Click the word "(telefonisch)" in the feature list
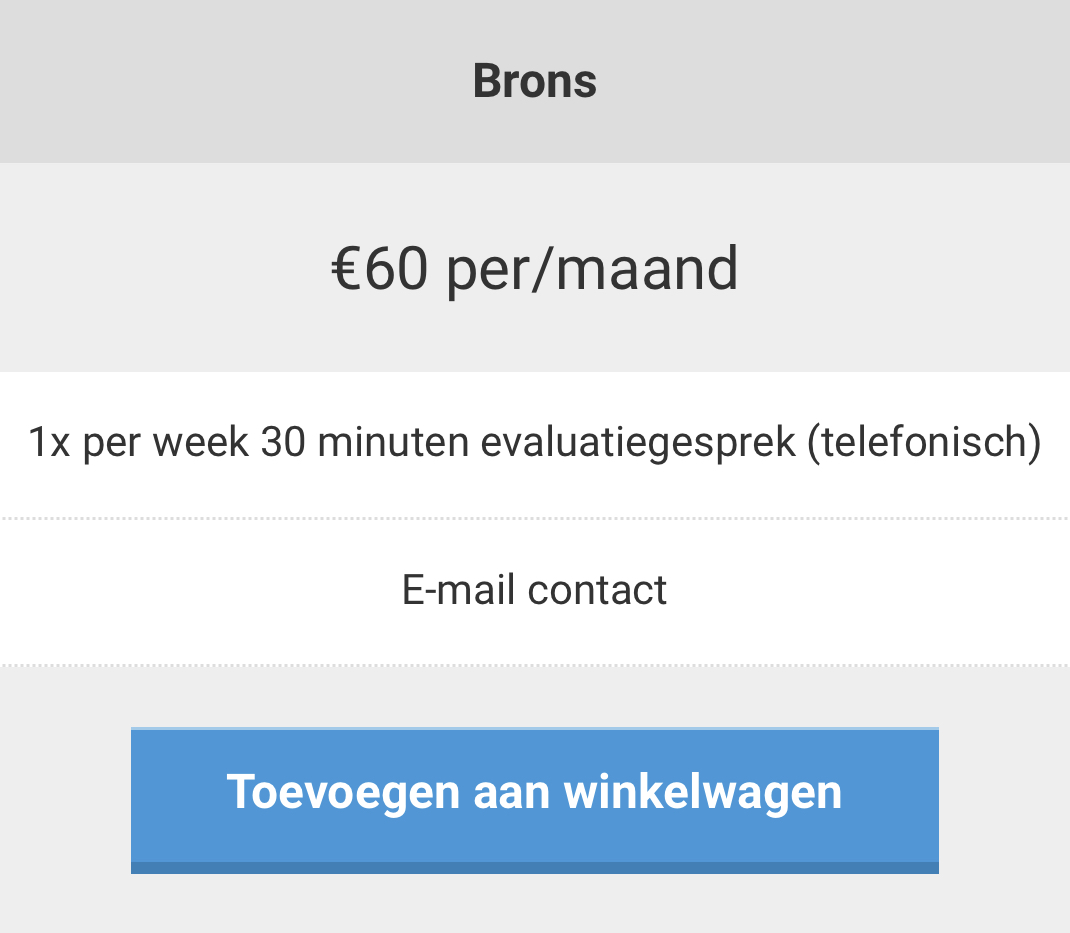This screenshot has height=933, width=1070. [924, 443]
